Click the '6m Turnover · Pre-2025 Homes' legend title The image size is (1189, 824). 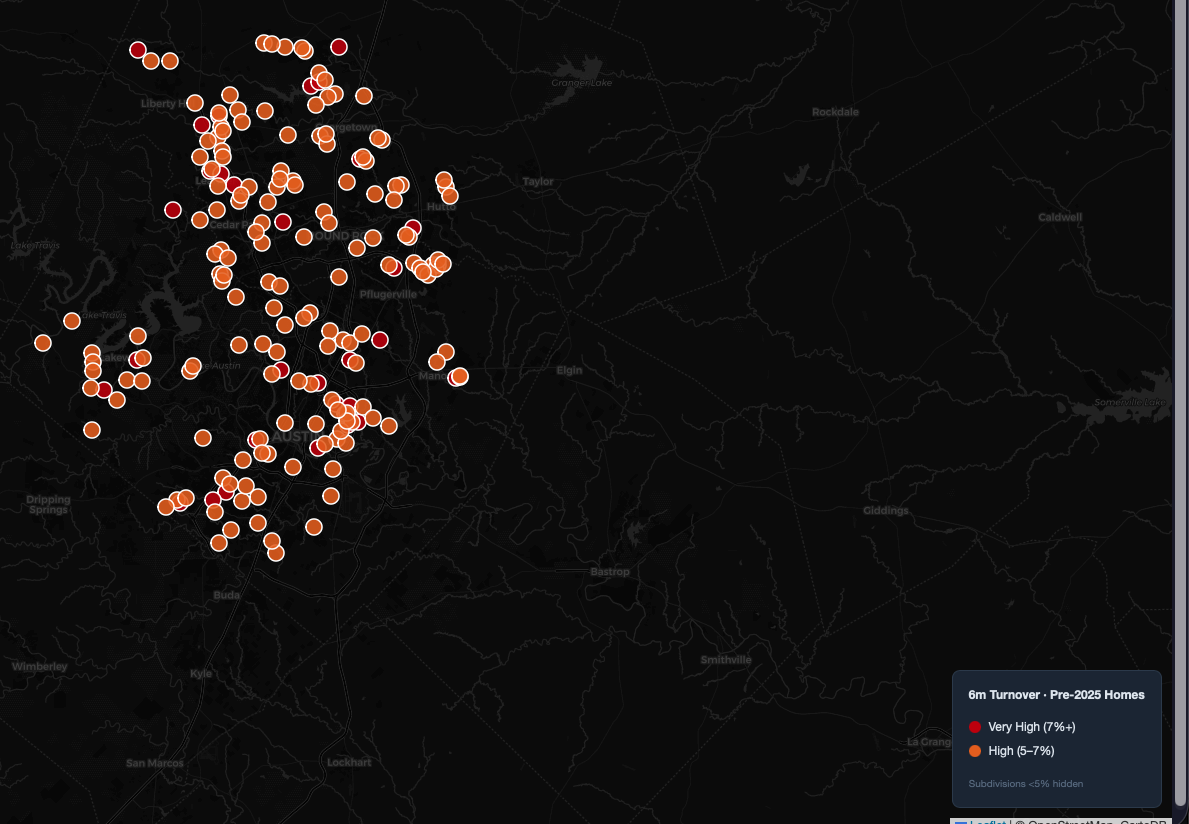[1056, 695]
